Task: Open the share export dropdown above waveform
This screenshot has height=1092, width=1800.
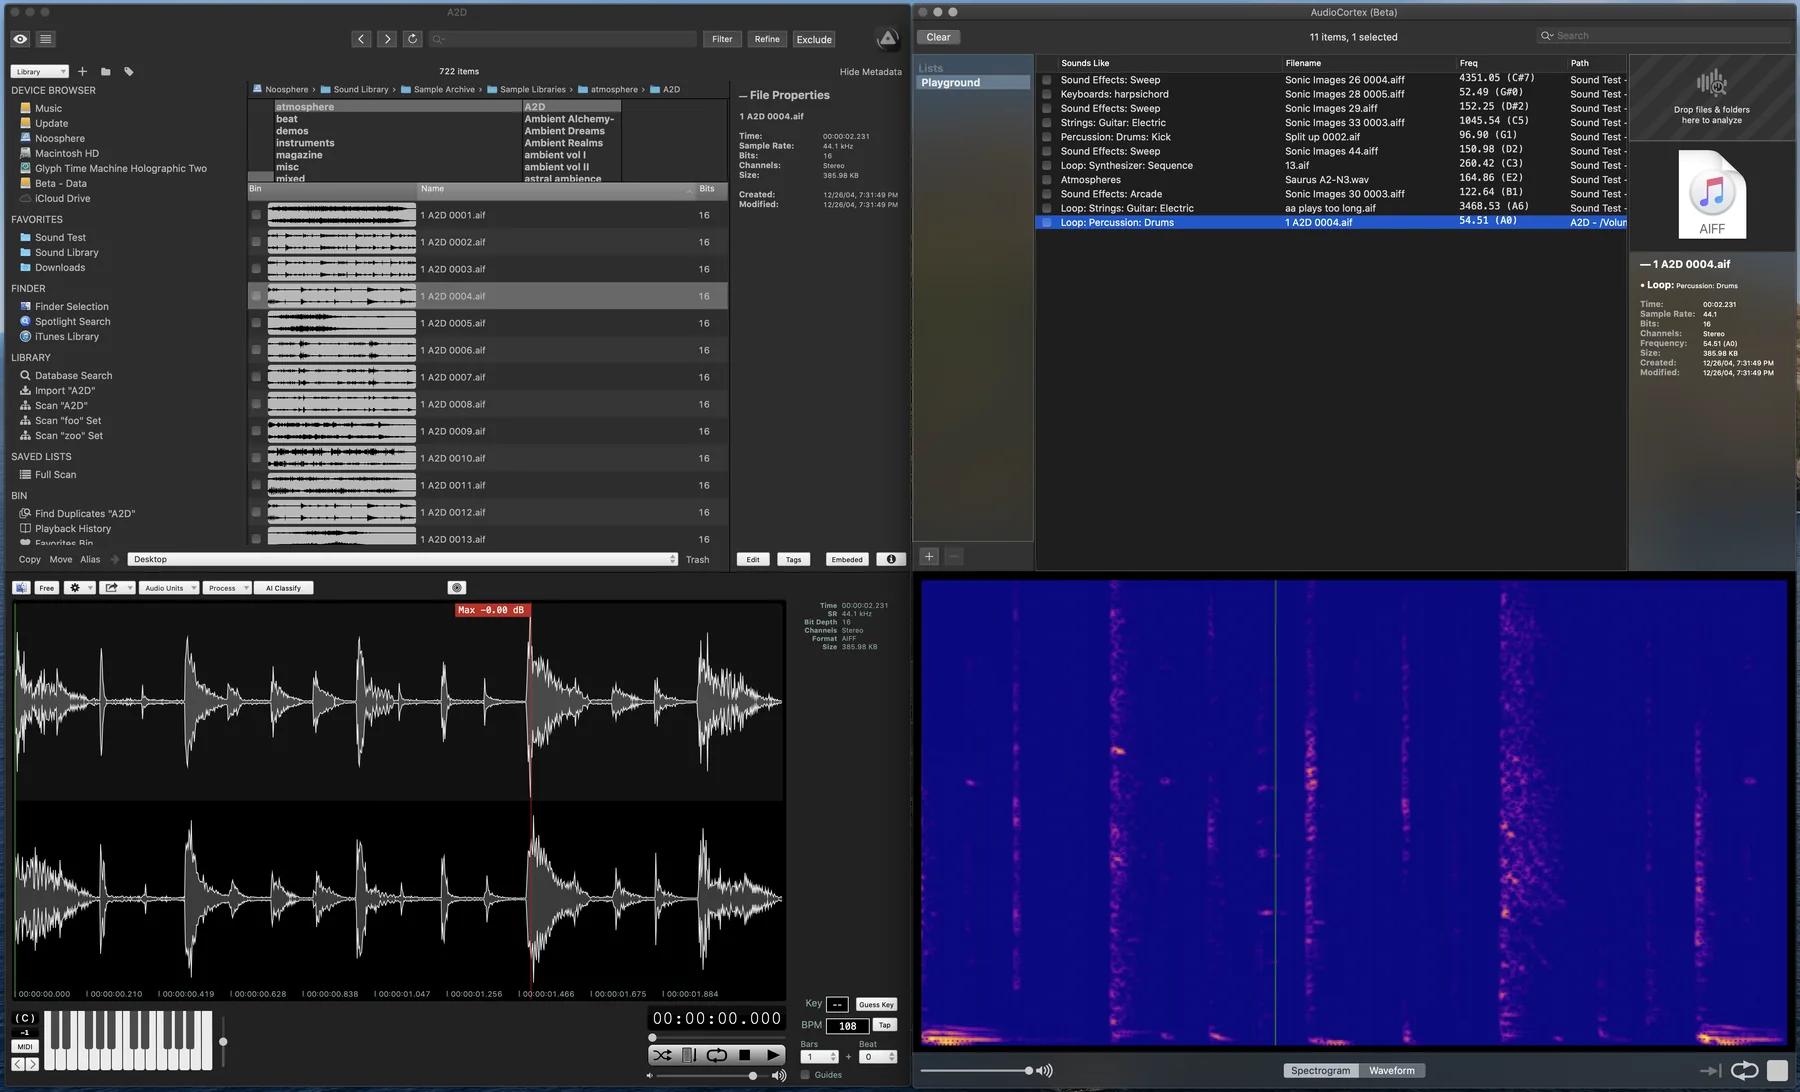Action: (117, 588)
